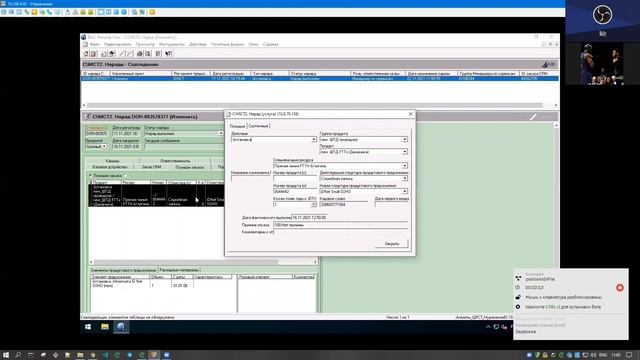The width and height of the screenshot is (640, 360).
Task: Switch to the Системные tab in dialog
Action: [258, 126]
